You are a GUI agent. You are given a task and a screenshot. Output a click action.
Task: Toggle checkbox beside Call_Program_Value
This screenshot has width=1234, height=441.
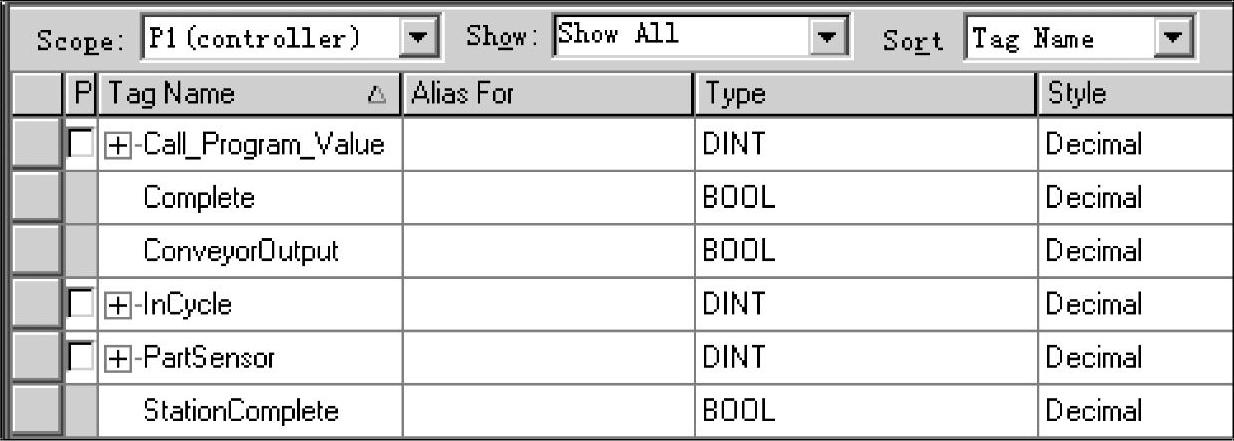coord(82,145)
